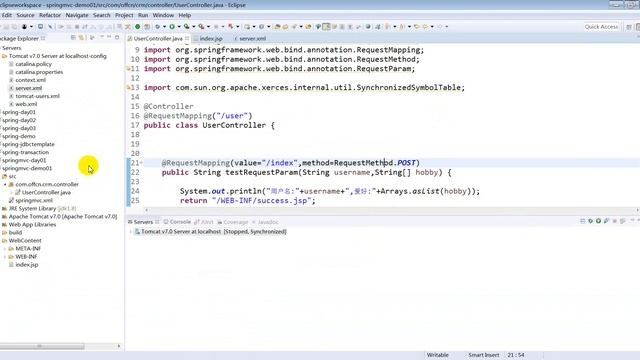The image size is (640, 360).
Task: Expand com.offcn.crm.controller package node
Action: coord(5,184)
